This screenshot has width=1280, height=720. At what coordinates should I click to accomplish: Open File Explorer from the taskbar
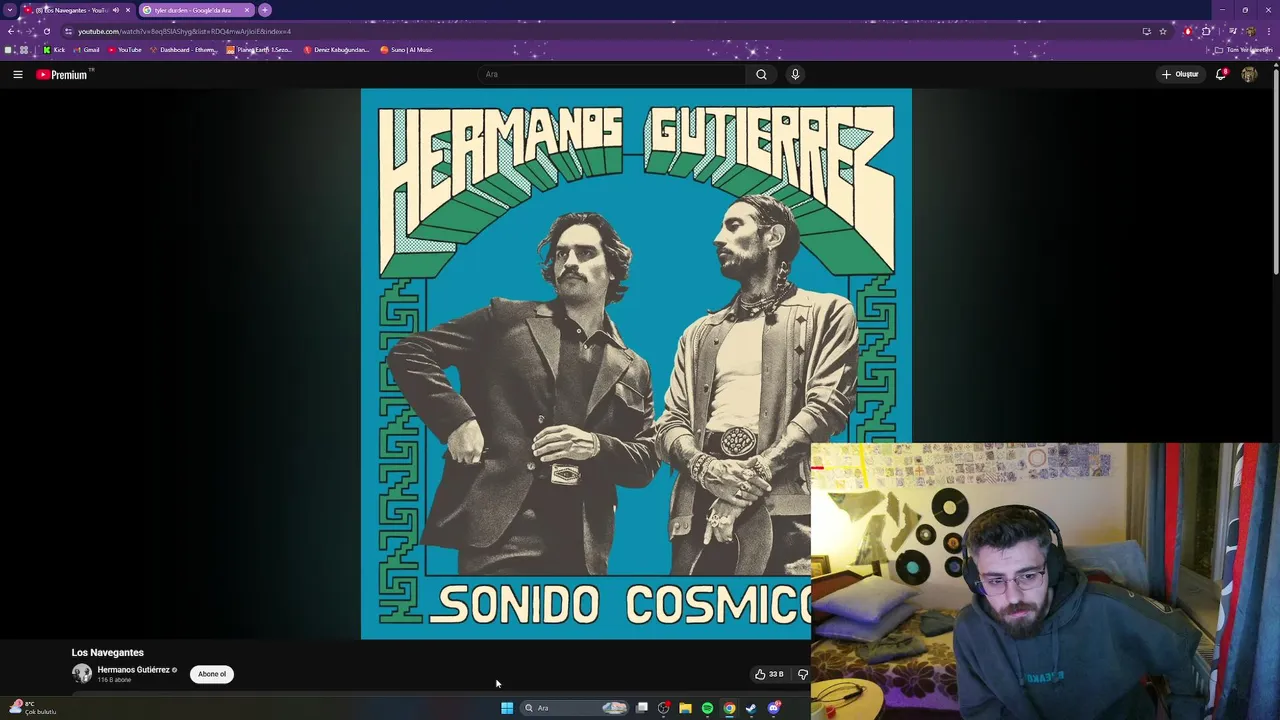[685, 708]
